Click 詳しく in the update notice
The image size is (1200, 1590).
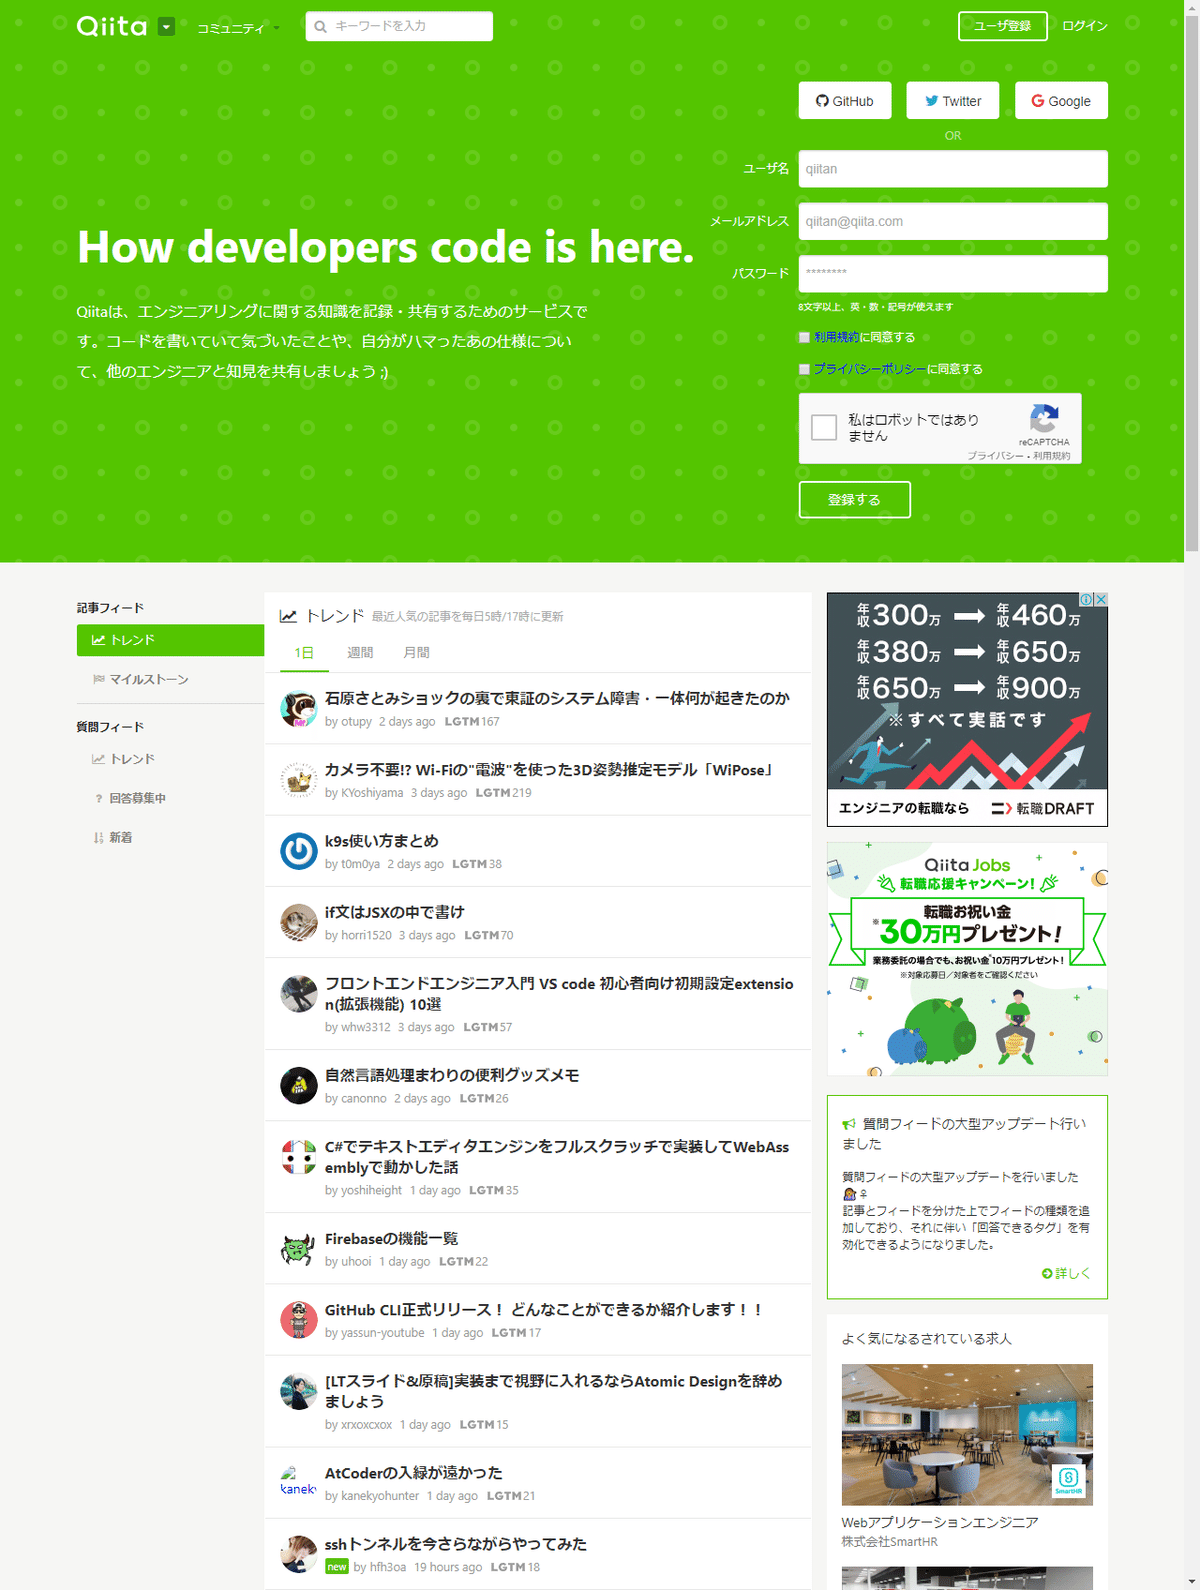[1066, 1273]
